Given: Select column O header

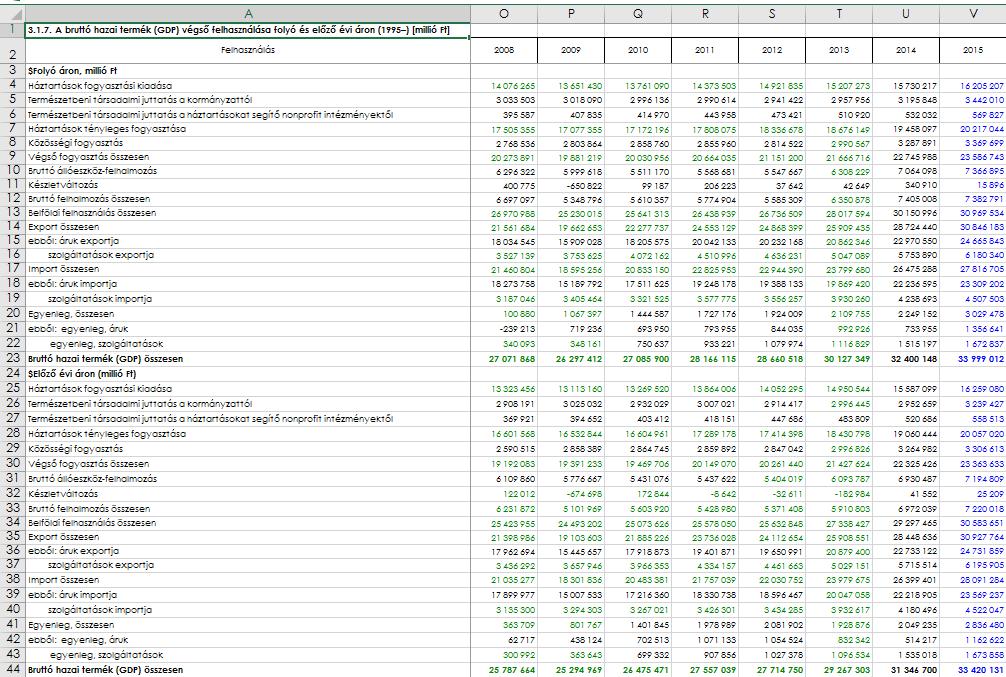Looking at the screenshot, I should 504,13.
